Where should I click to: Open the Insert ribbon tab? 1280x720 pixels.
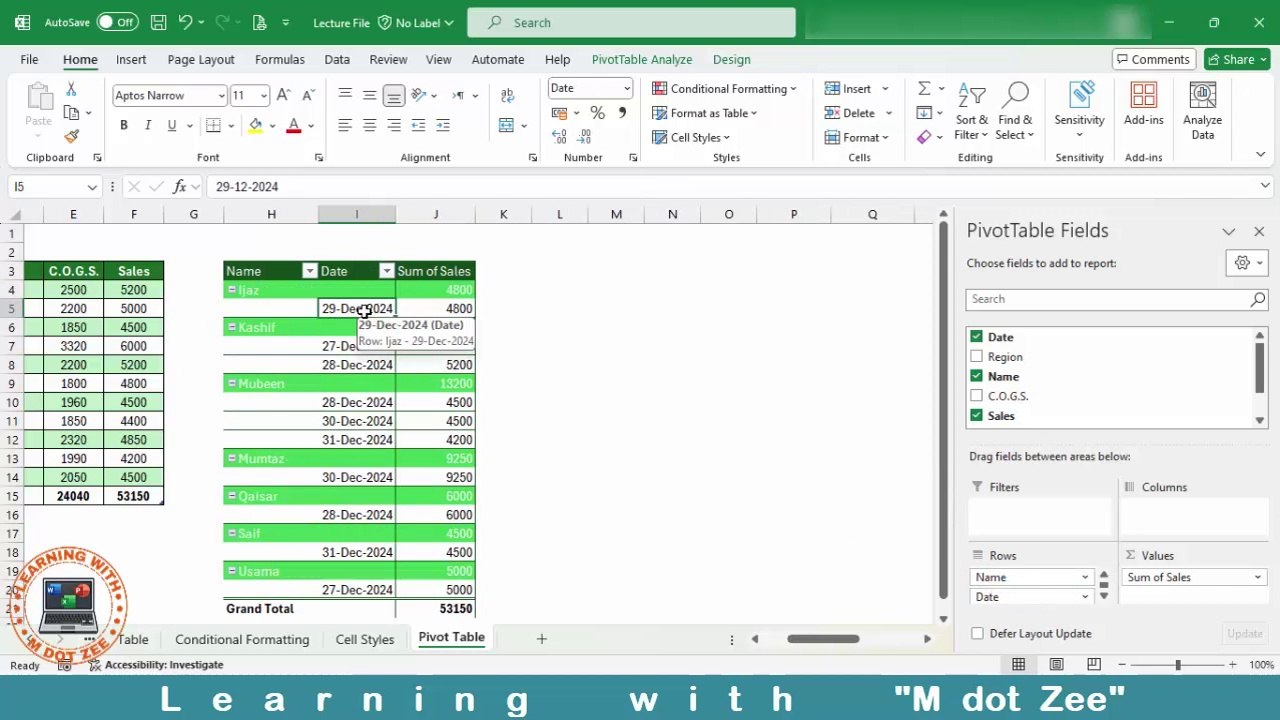[131, 60]
